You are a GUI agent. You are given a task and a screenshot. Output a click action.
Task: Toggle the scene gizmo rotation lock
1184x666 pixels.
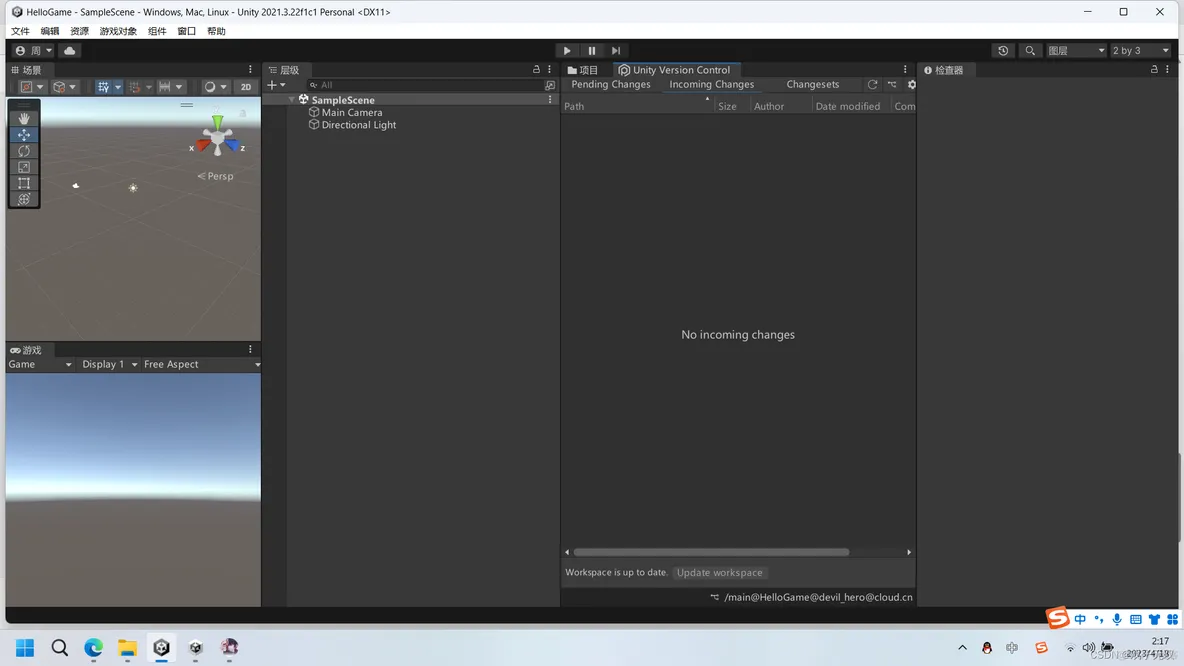tap(243, 113)
